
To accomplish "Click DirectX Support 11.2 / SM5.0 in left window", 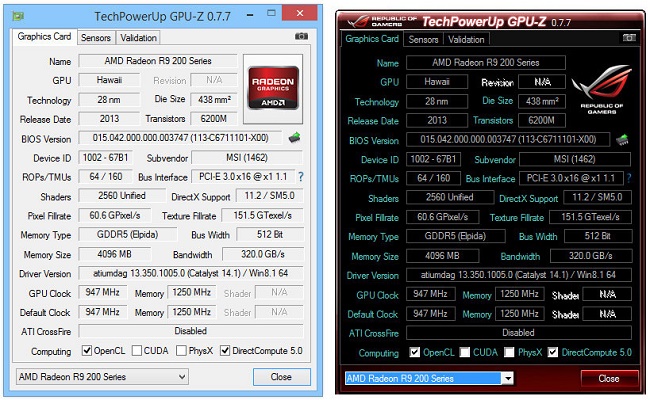I will point(269,196).
